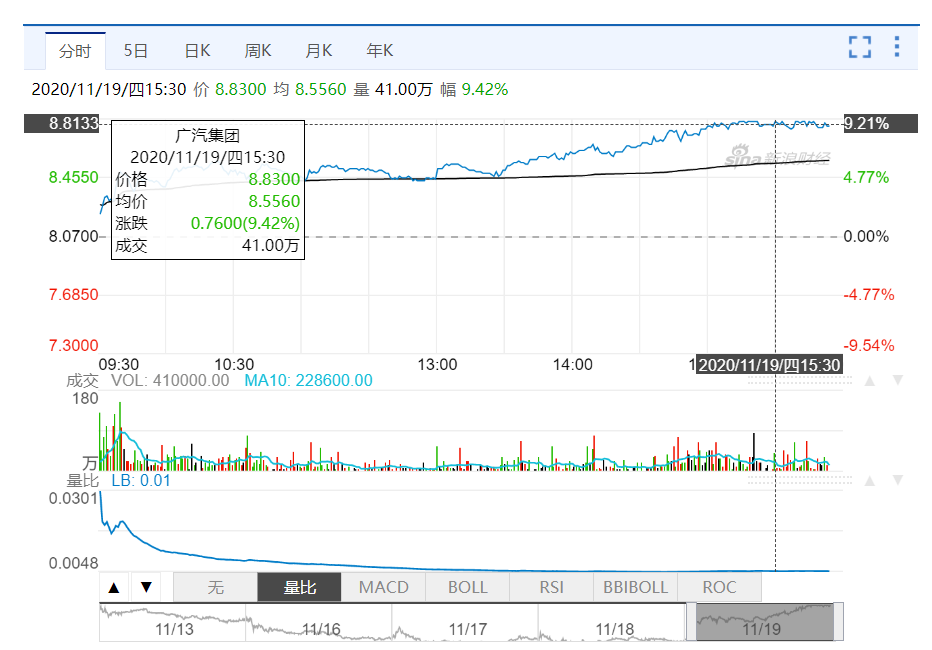Click the 7.6850 price axis label
Image resolution: width=932 pixels, height=650 pixels.
pyautogui.click(x=73, y=295)
